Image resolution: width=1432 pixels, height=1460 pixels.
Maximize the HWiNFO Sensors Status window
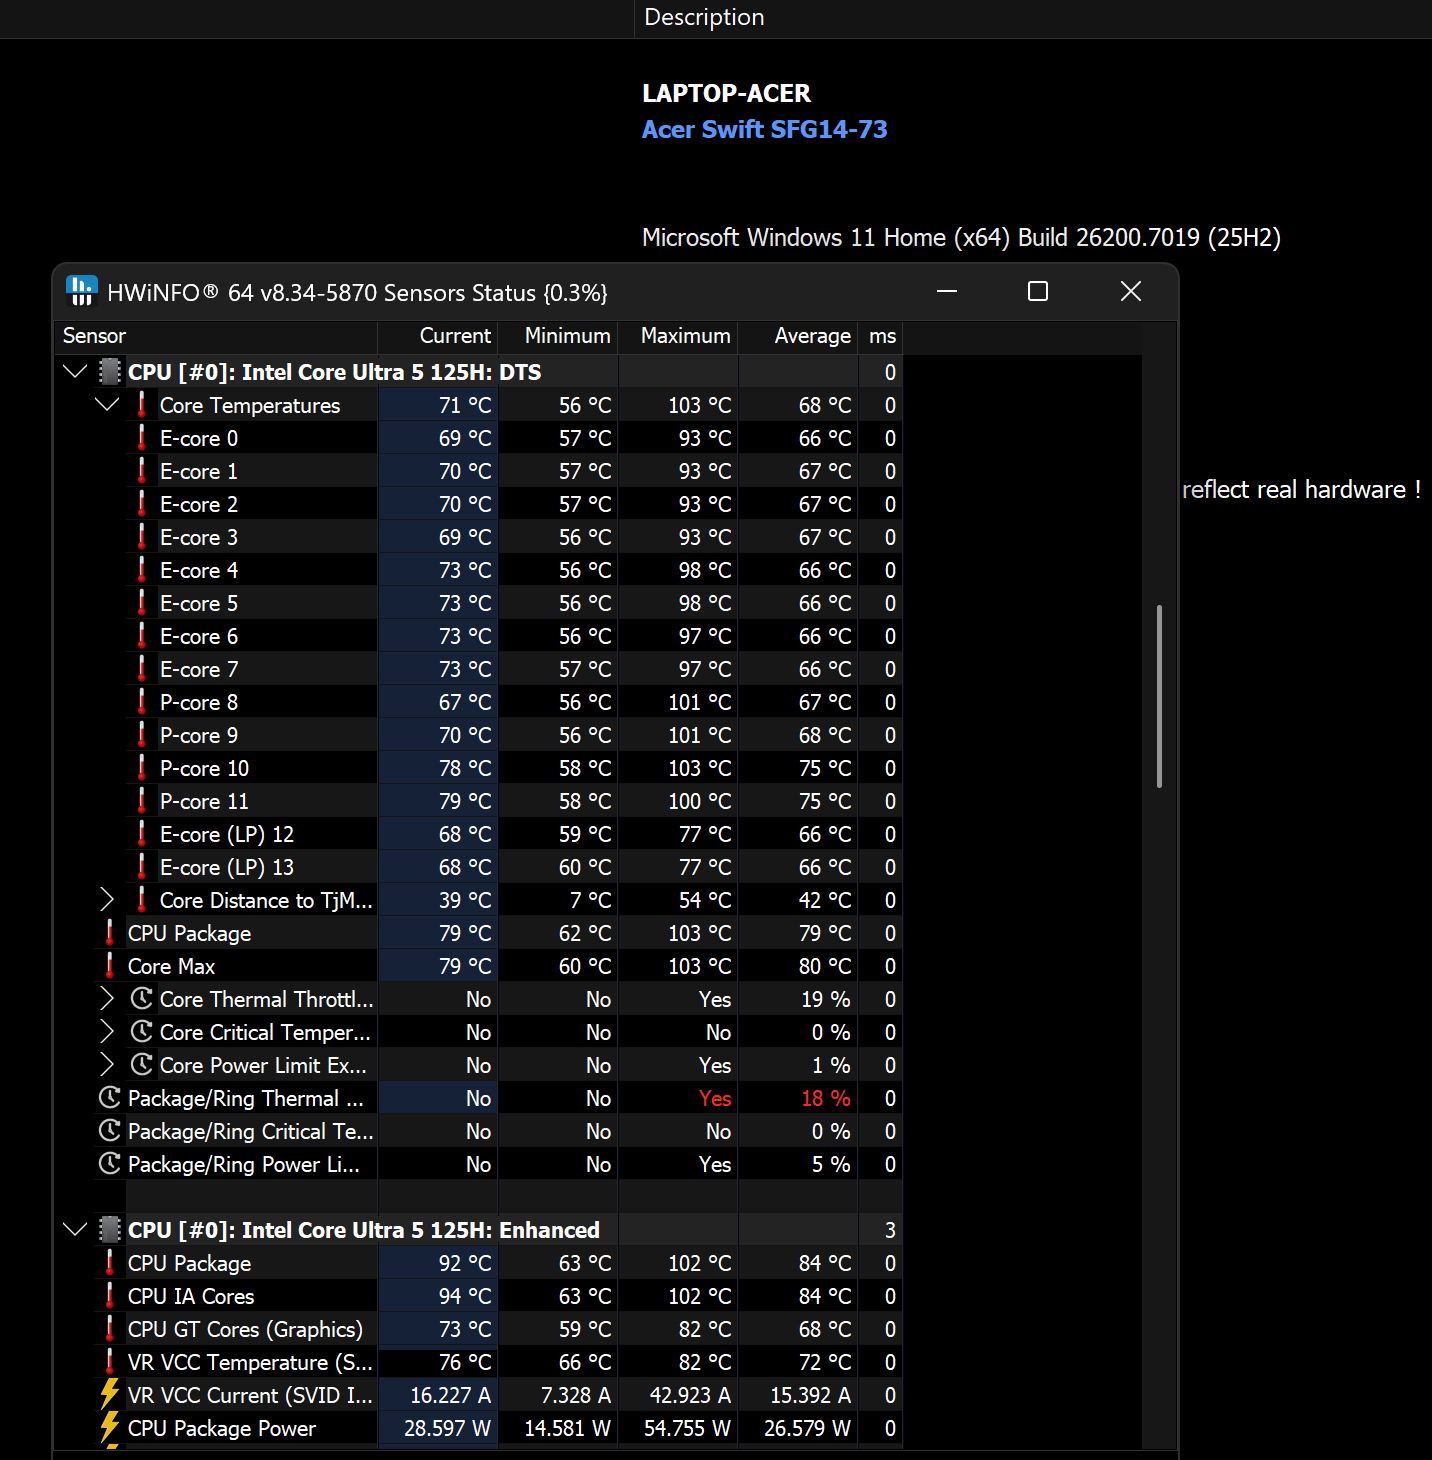1038,291
